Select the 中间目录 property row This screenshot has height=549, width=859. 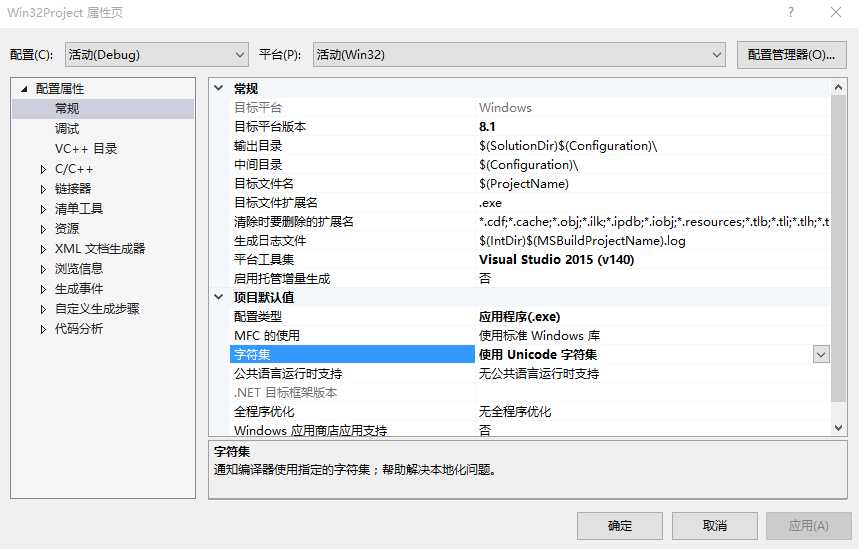pos(530,164)
